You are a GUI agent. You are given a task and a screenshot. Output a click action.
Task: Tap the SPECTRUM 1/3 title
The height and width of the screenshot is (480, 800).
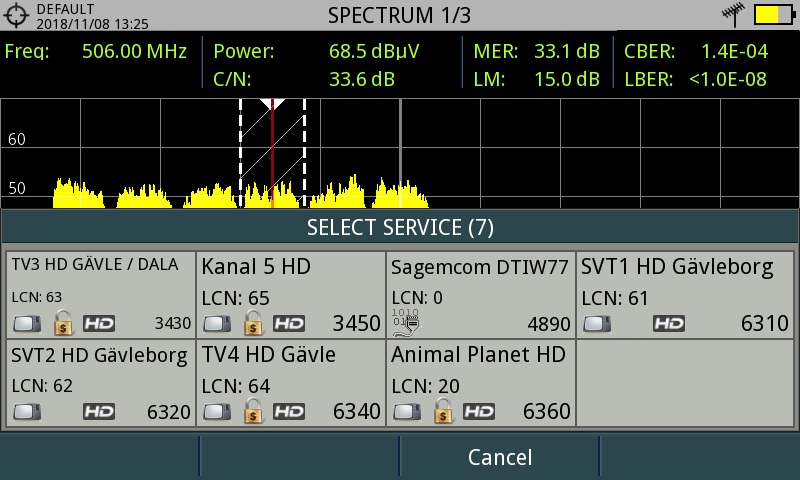click(399, 15)
